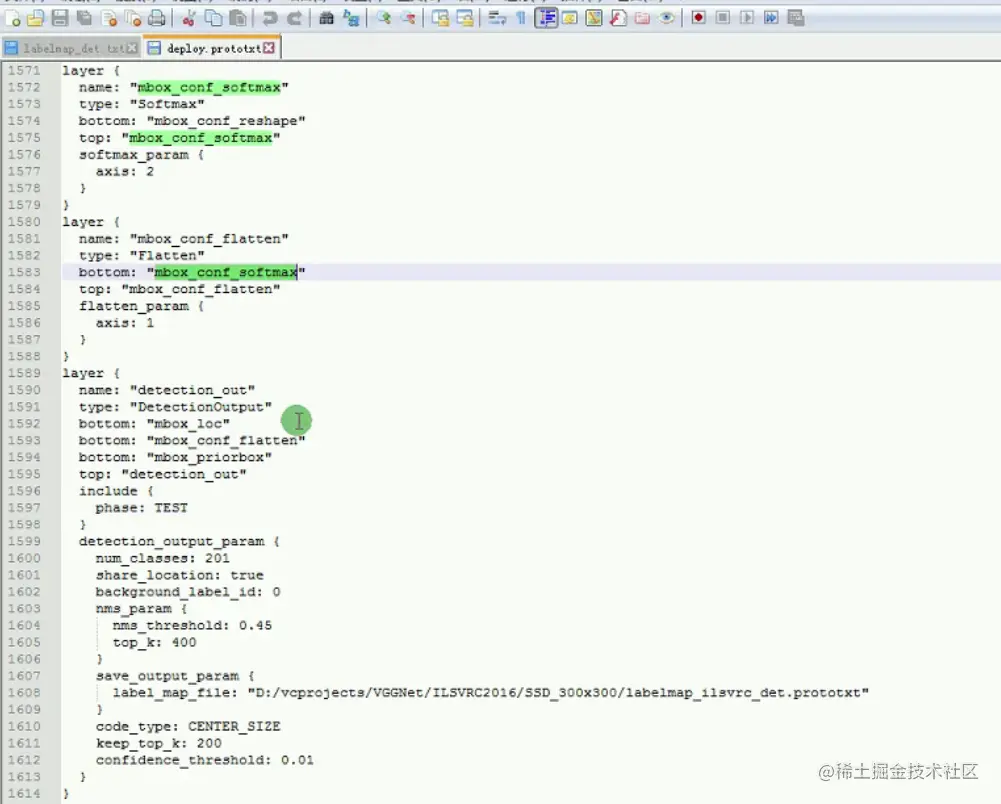The image size is (1001, 804).
Task: Create a new document with the New icon
Action: pyautogui.click(x=12, y=19)
